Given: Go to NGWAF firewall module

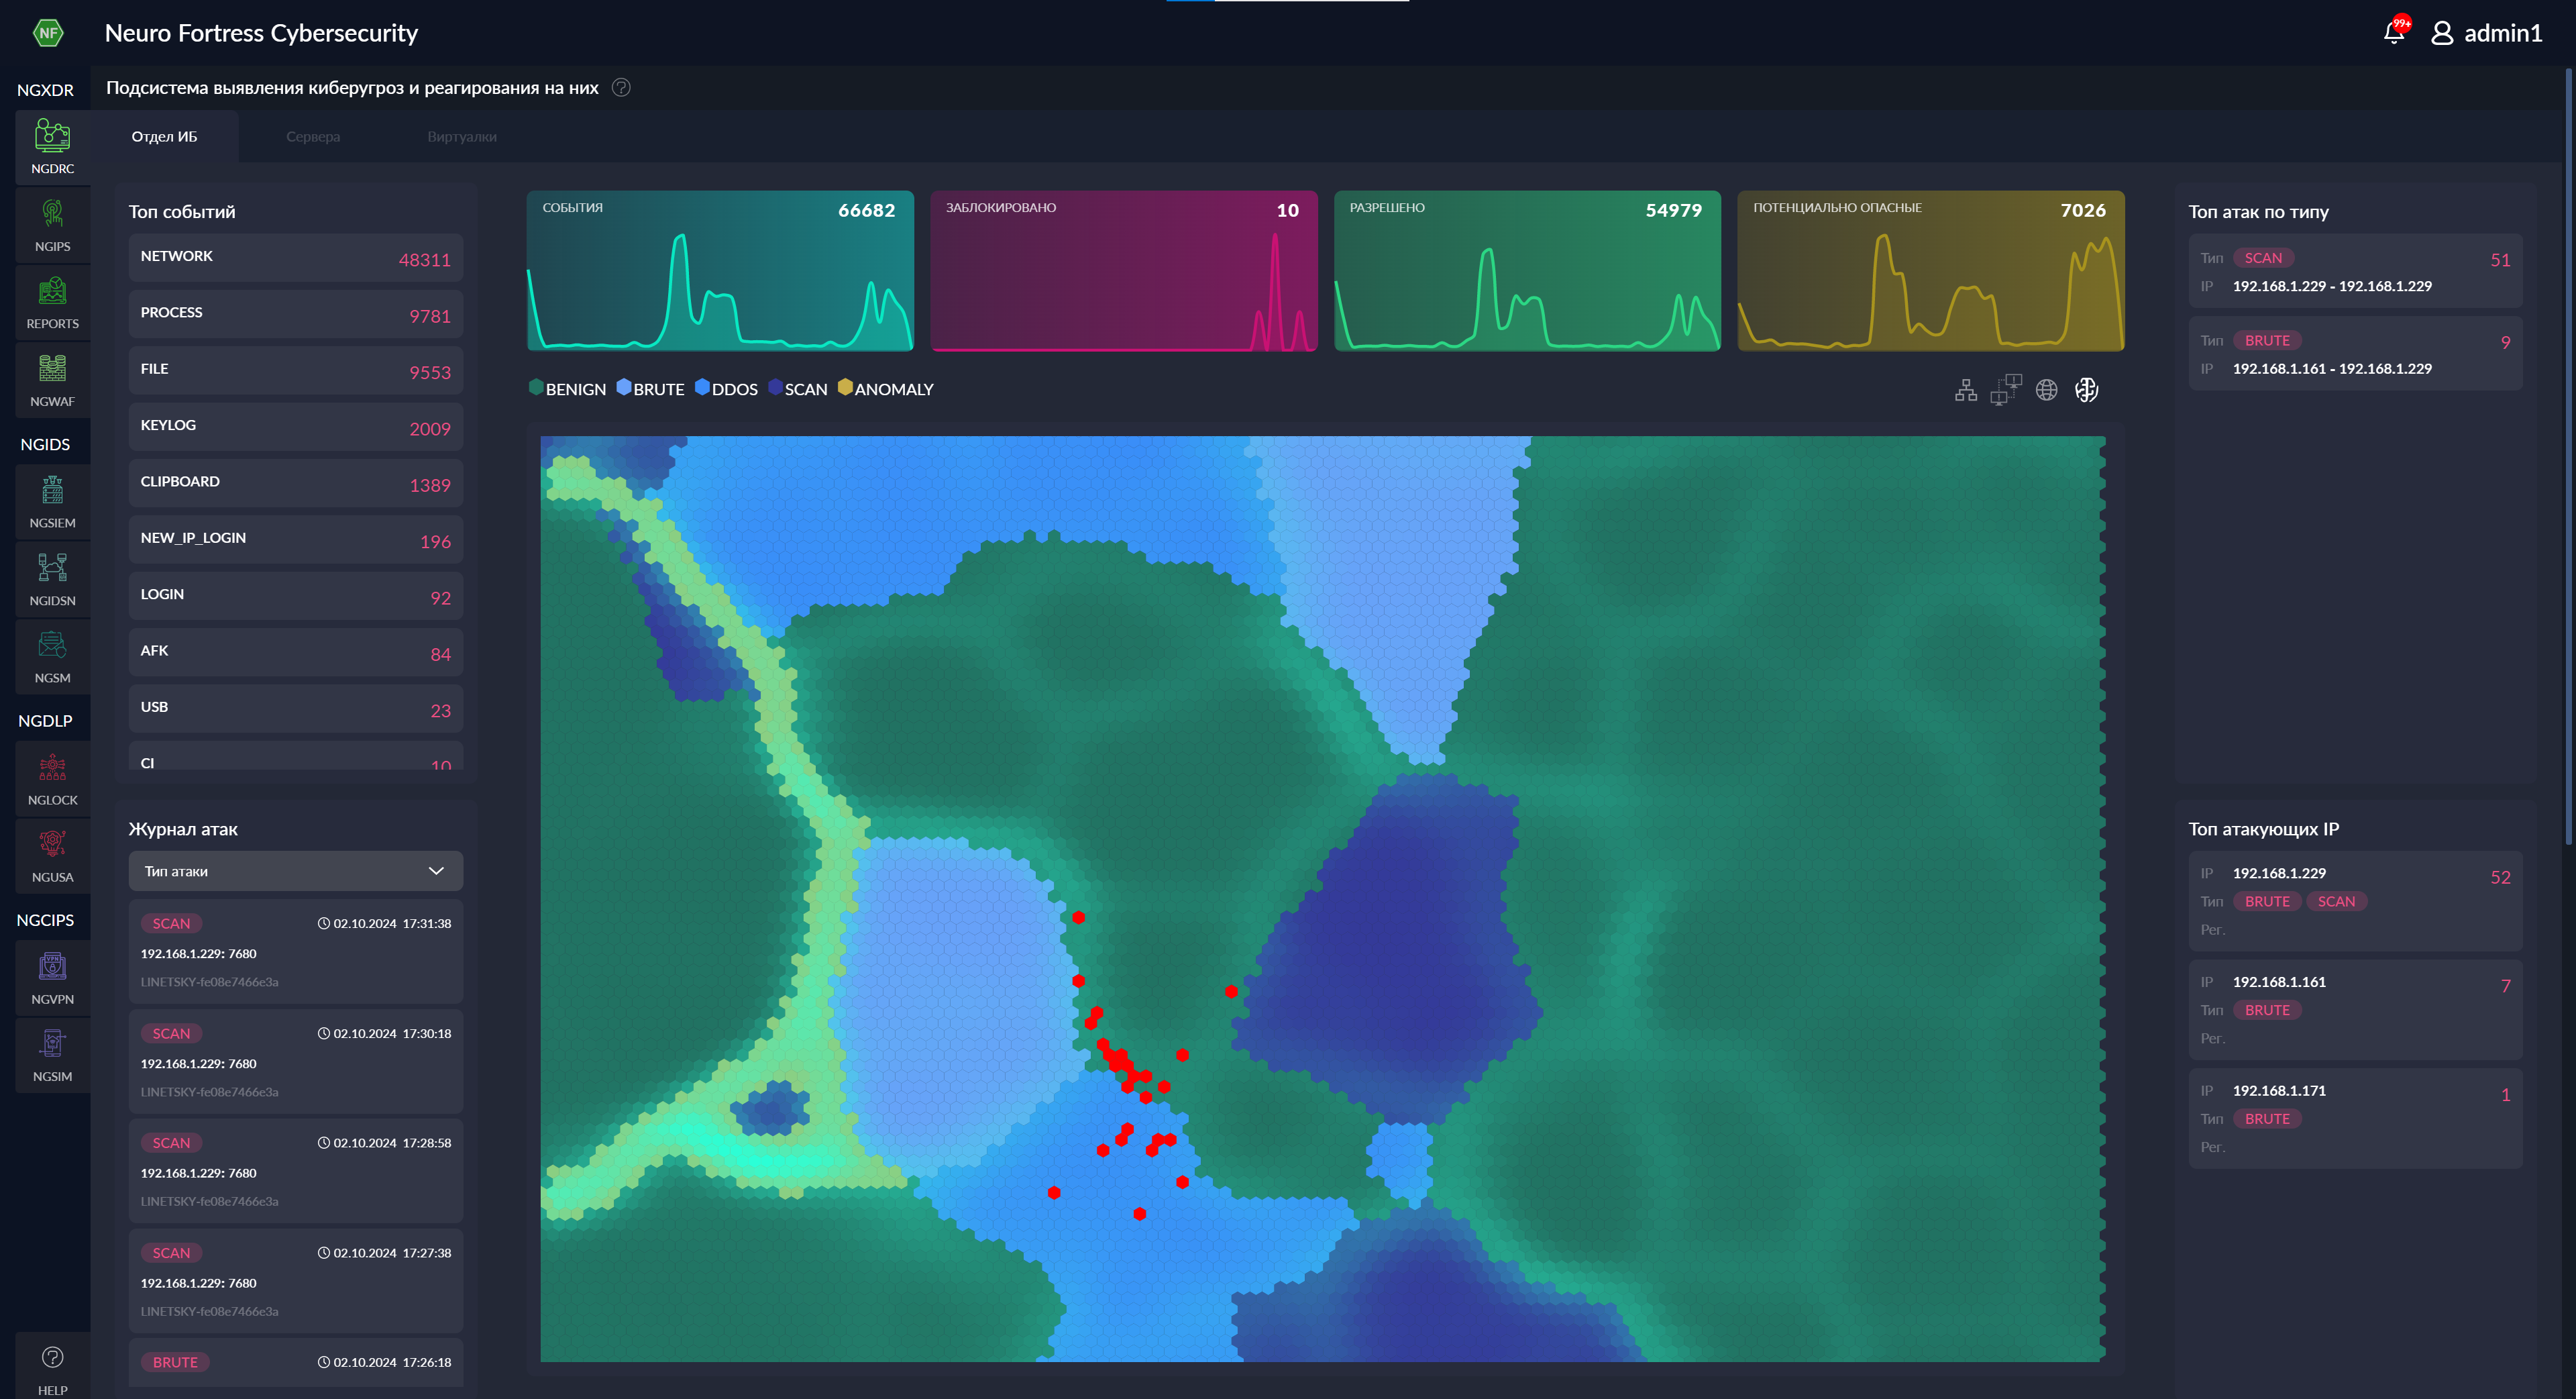Looking at the screenshot, I should click(52, 380).
